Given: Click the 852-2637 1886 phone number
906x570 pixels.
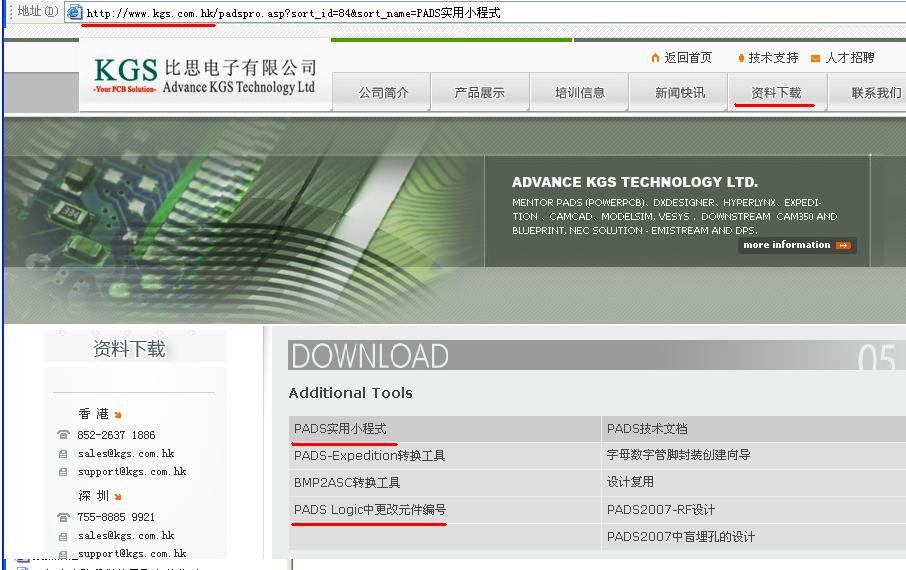Looking at the screenshot, I should 116,435.
